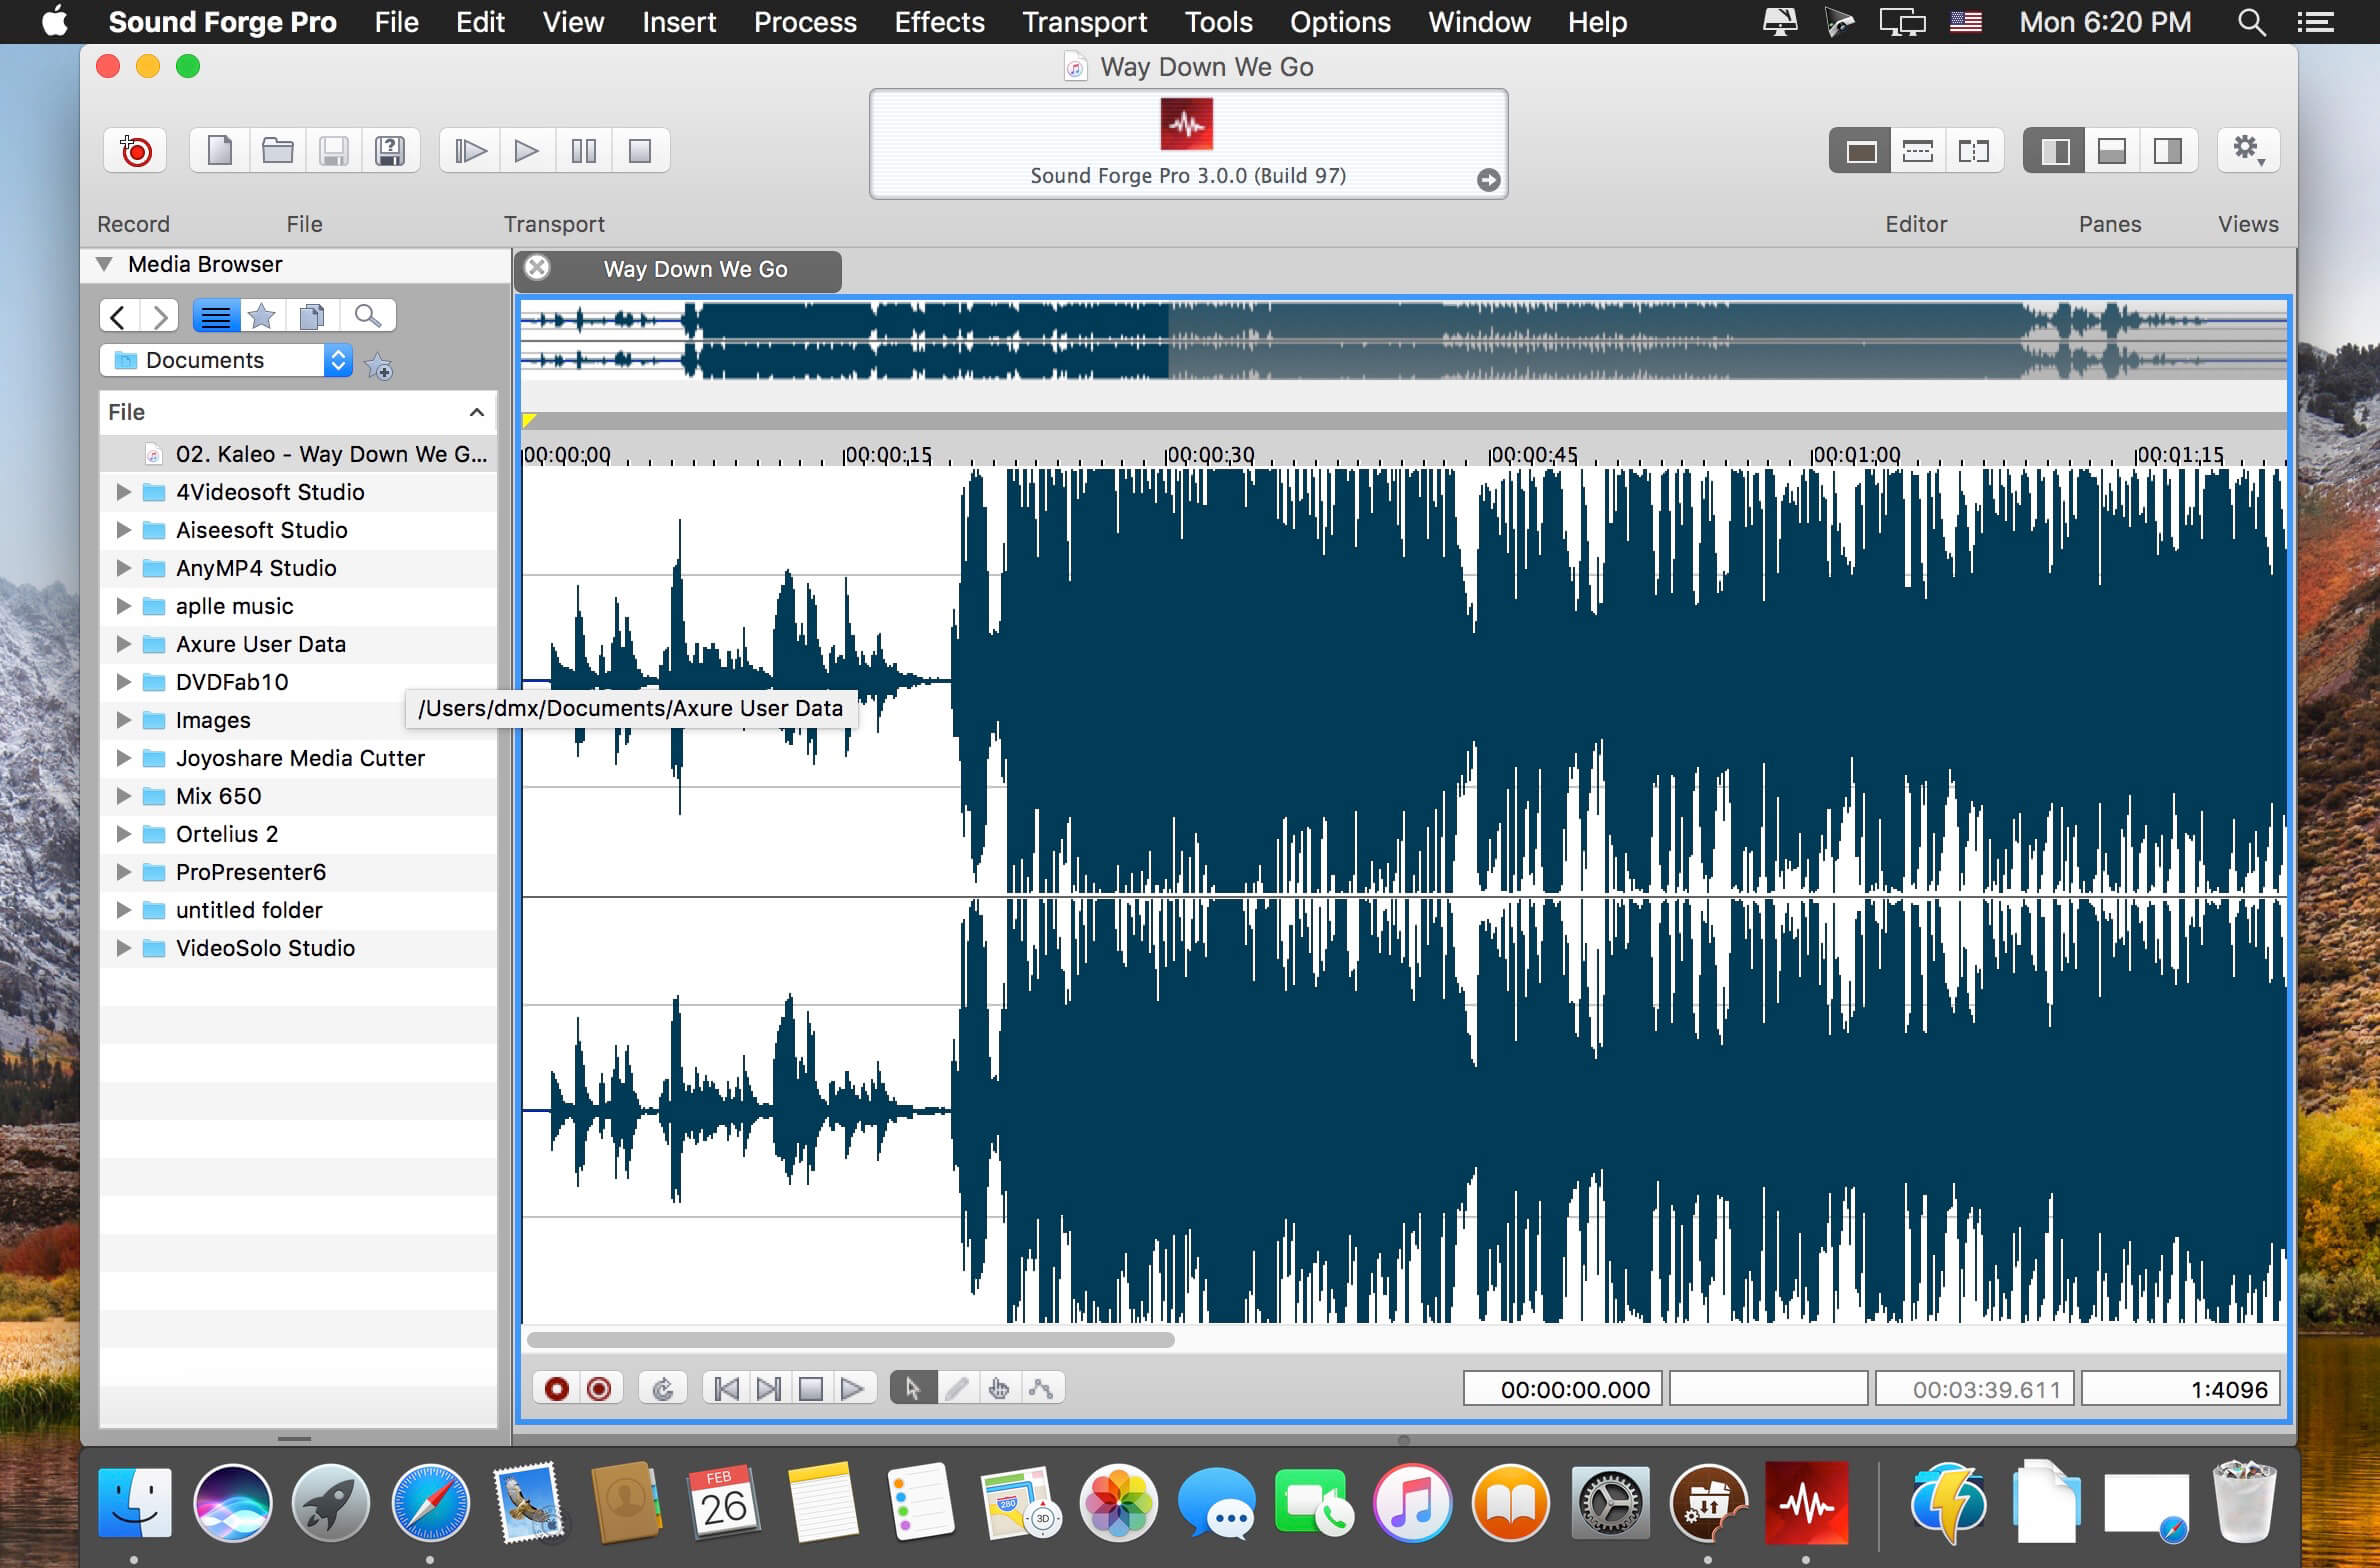Screen dimensions: 2380x1568
Task: Click the Record toolbar button
Action: (135, 151)
